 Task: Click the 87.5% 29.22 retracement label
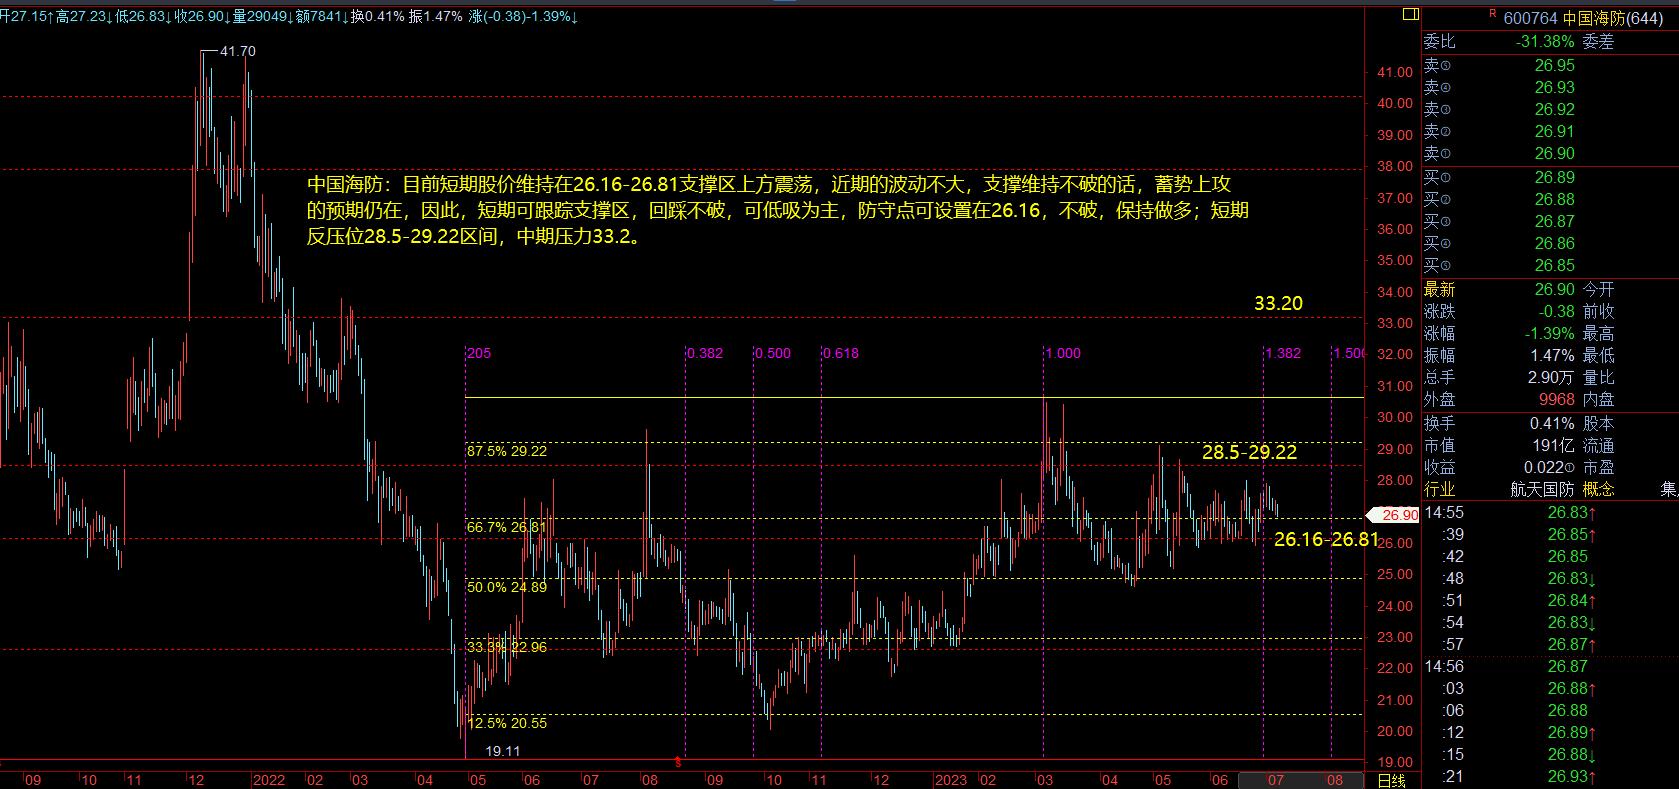pyautogui.click(x=507, y=451)
